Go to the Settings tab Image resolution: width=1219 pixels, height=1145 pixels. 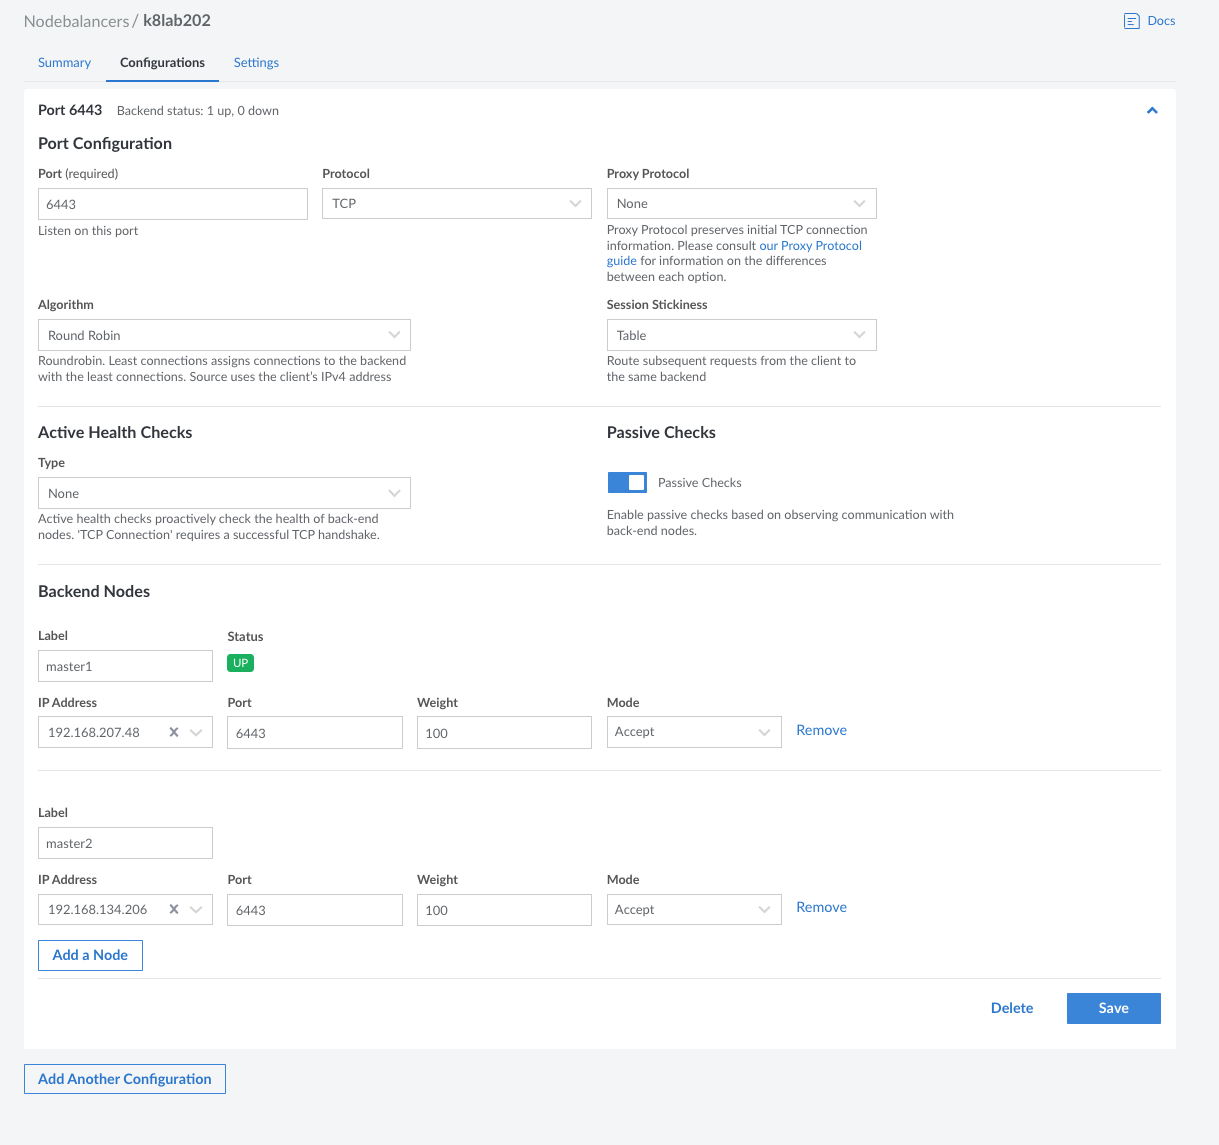pyautogui.click(x=256, y=63)
